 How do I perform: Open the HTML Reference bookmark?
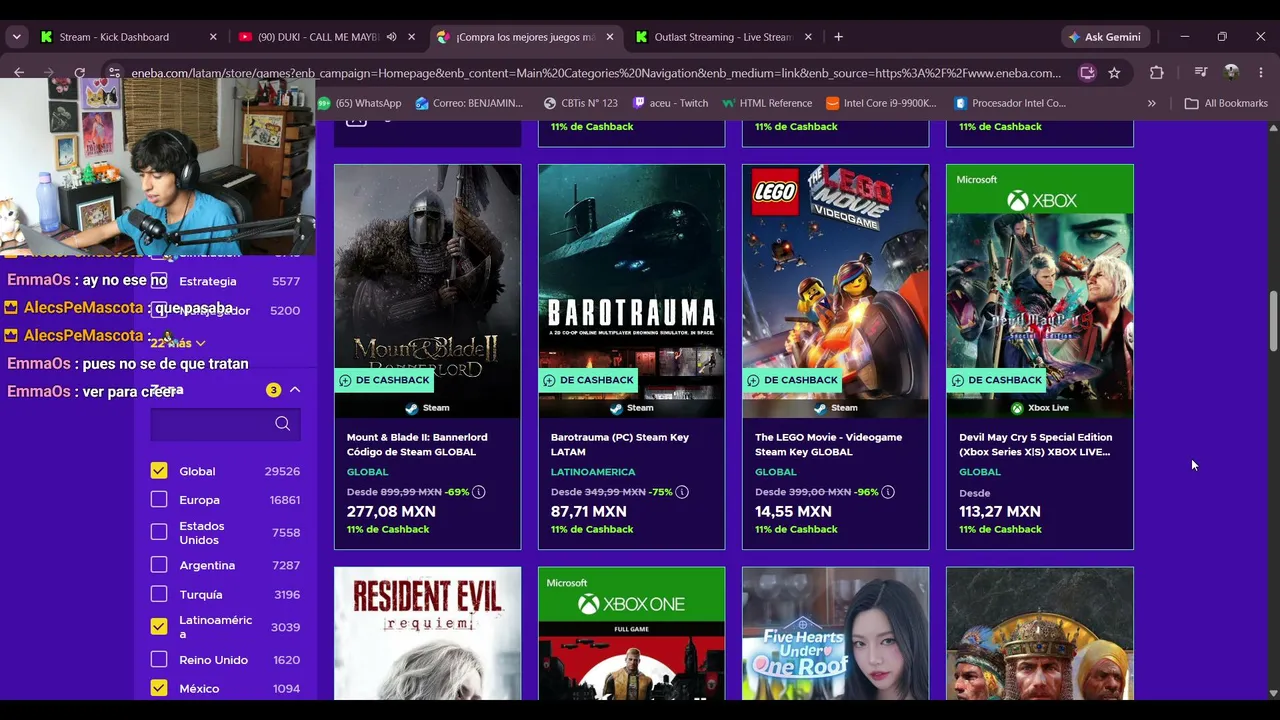[x=766, y=103]
